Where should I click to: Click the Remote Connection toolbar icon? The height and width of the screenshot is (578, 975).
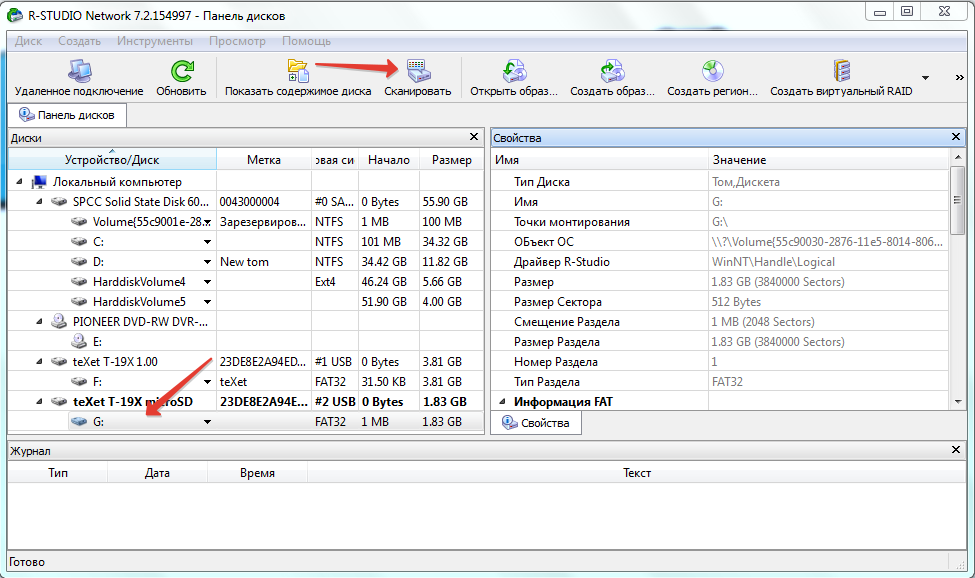click(79, 72)
